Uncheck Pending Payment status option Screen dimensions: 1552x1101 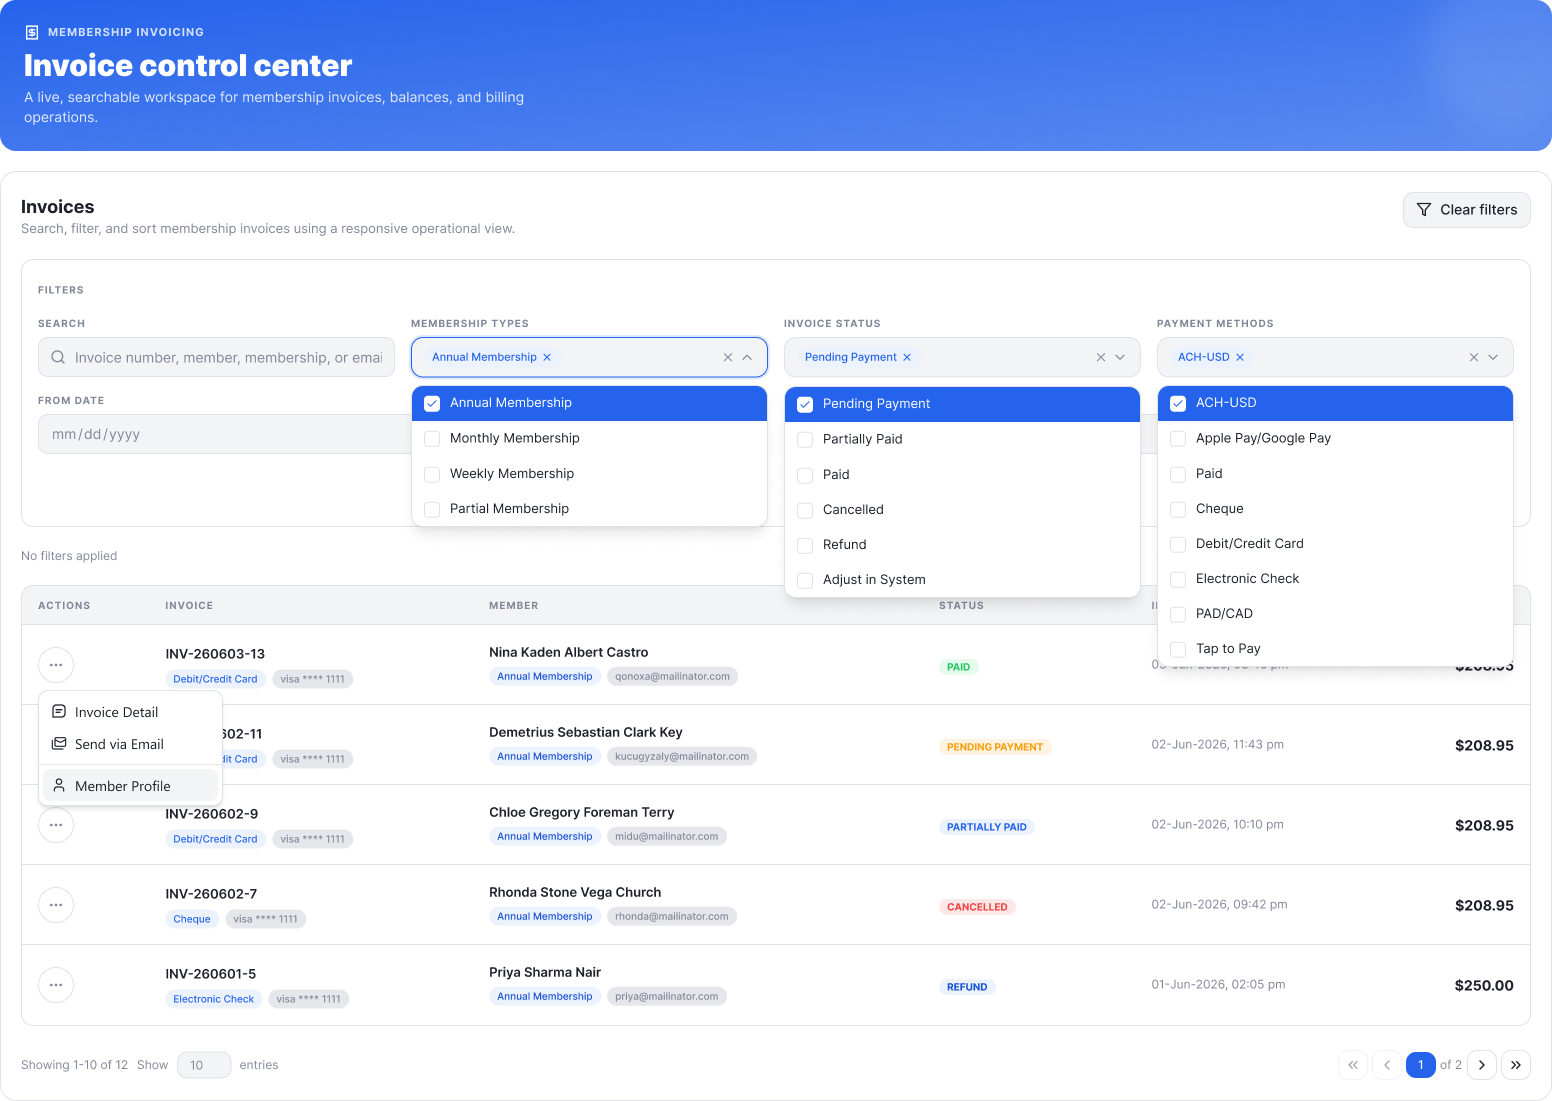click(805, 404)
